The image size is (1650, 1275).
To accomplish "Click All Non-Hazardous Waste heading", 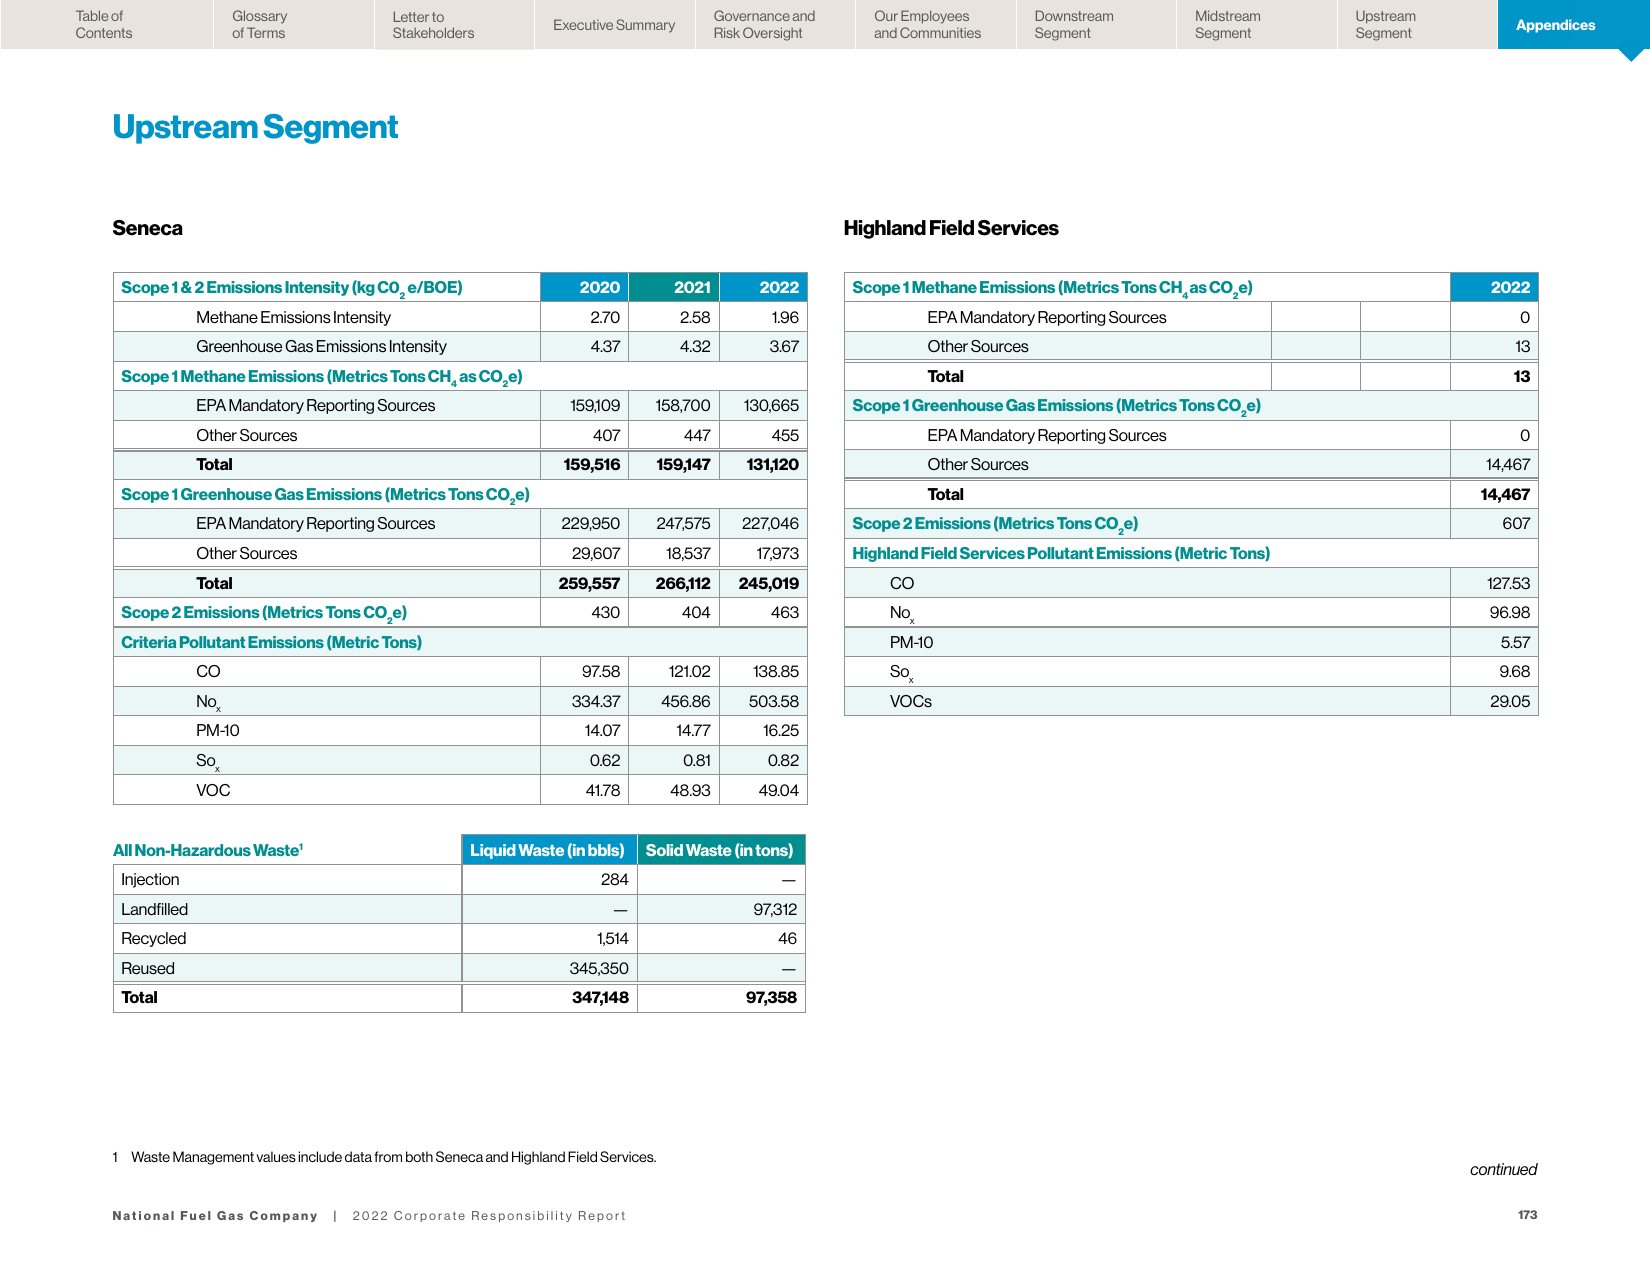I will coord(208,850).
